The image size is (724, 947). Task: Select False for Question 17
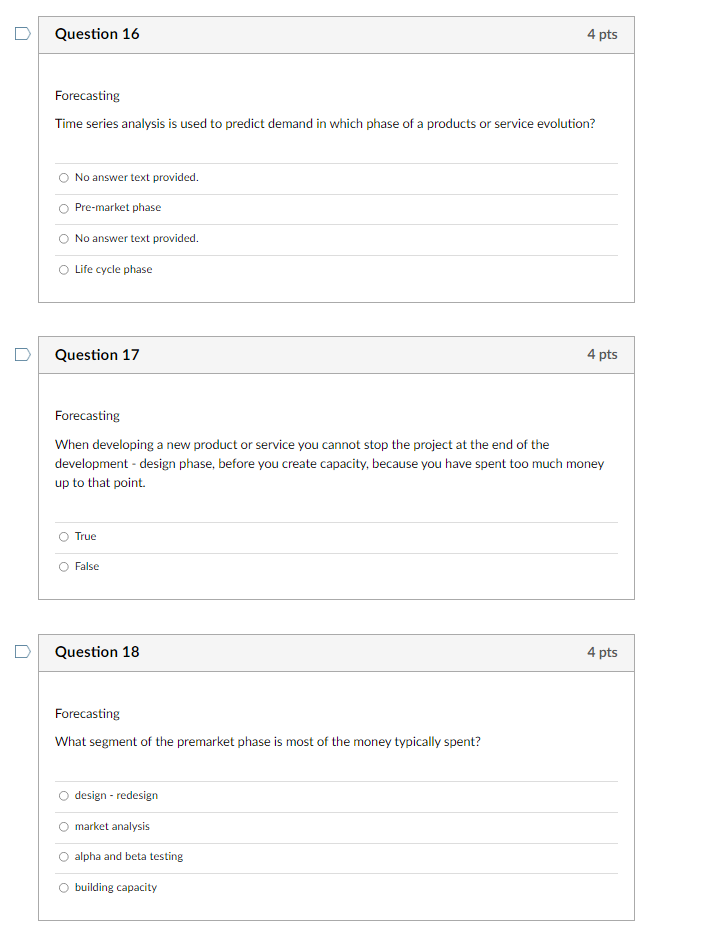62,566
